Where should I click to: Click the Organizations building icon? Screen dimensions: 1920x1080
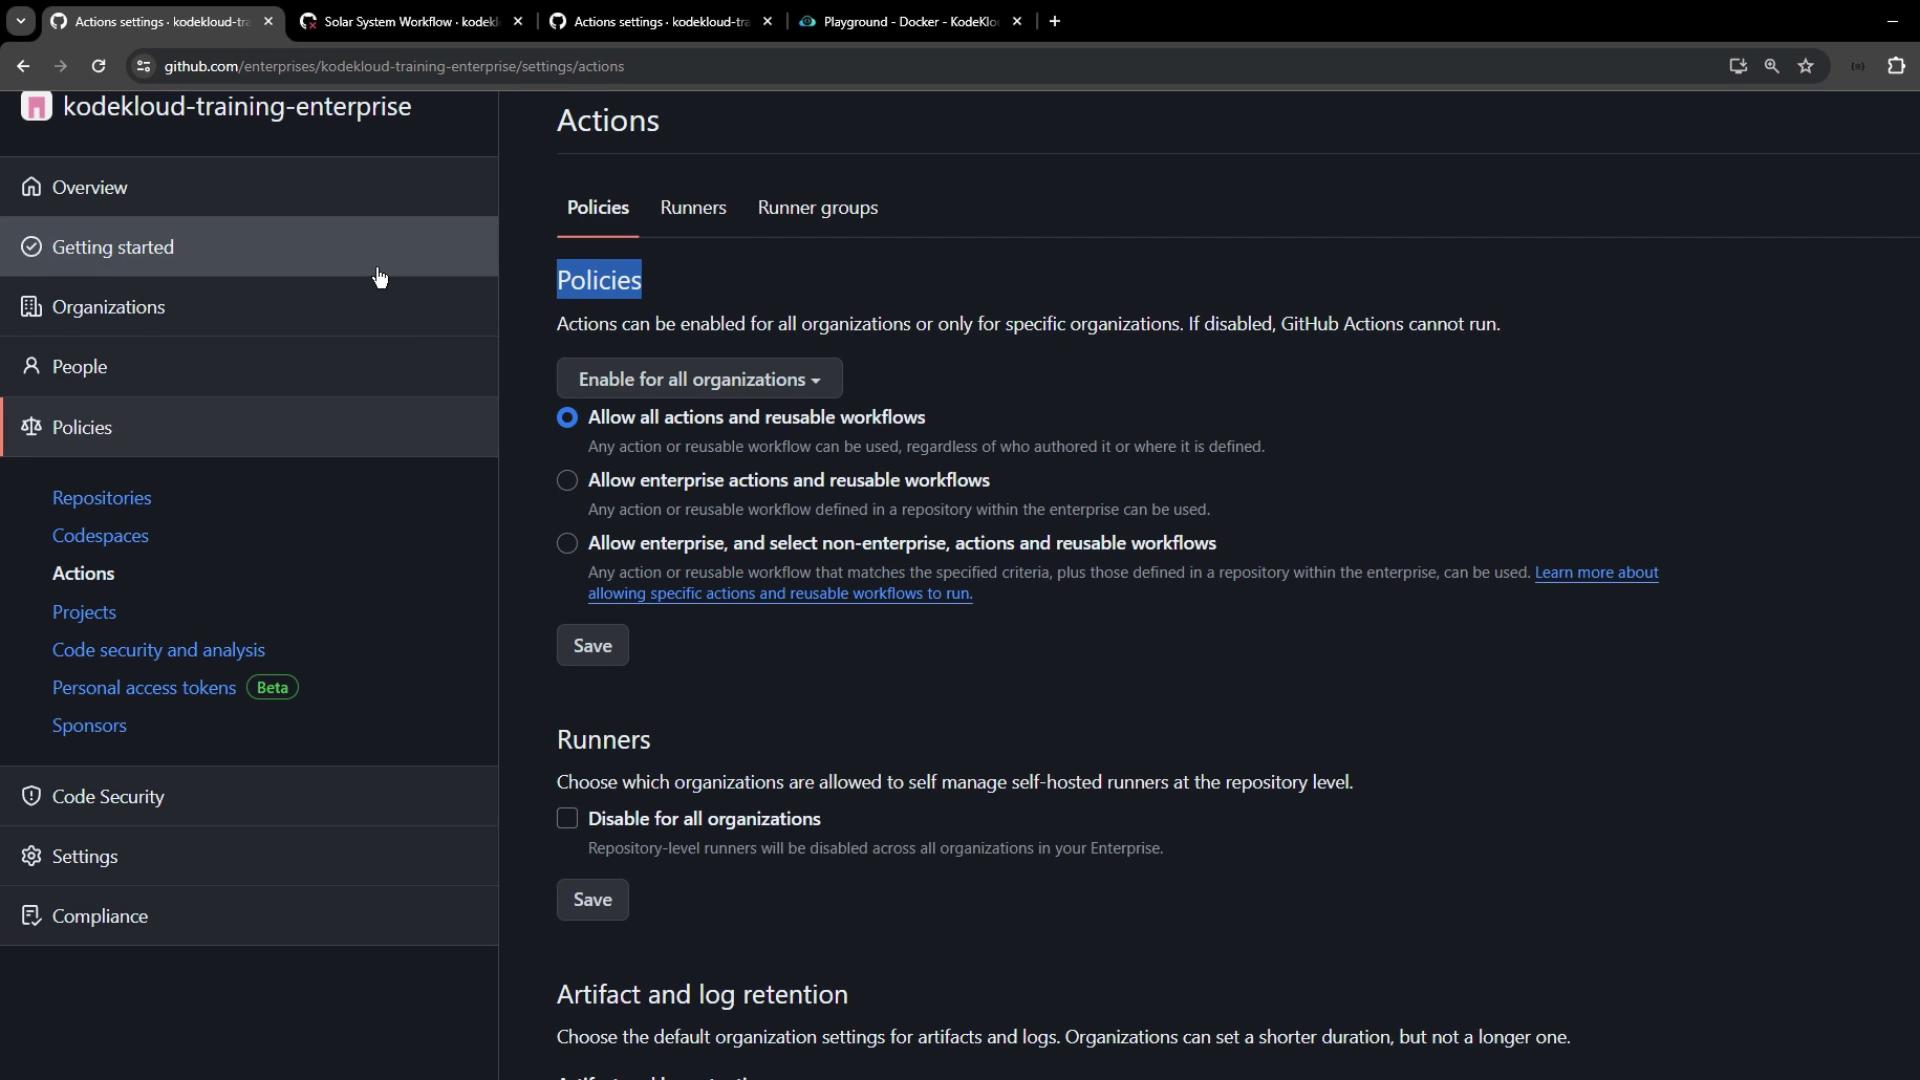coord(31,307)
